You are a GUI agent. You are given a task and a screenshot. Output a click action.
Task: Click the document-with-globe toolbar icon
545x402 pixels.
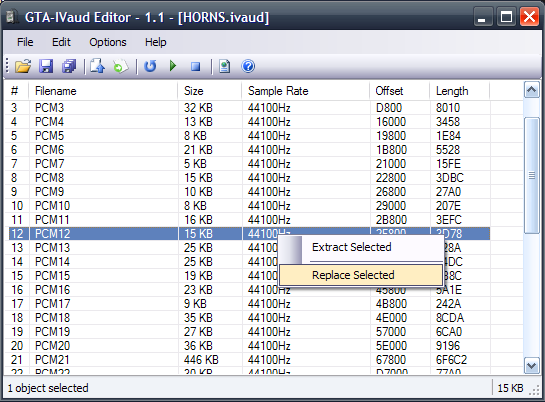click(x=225, y=66)
